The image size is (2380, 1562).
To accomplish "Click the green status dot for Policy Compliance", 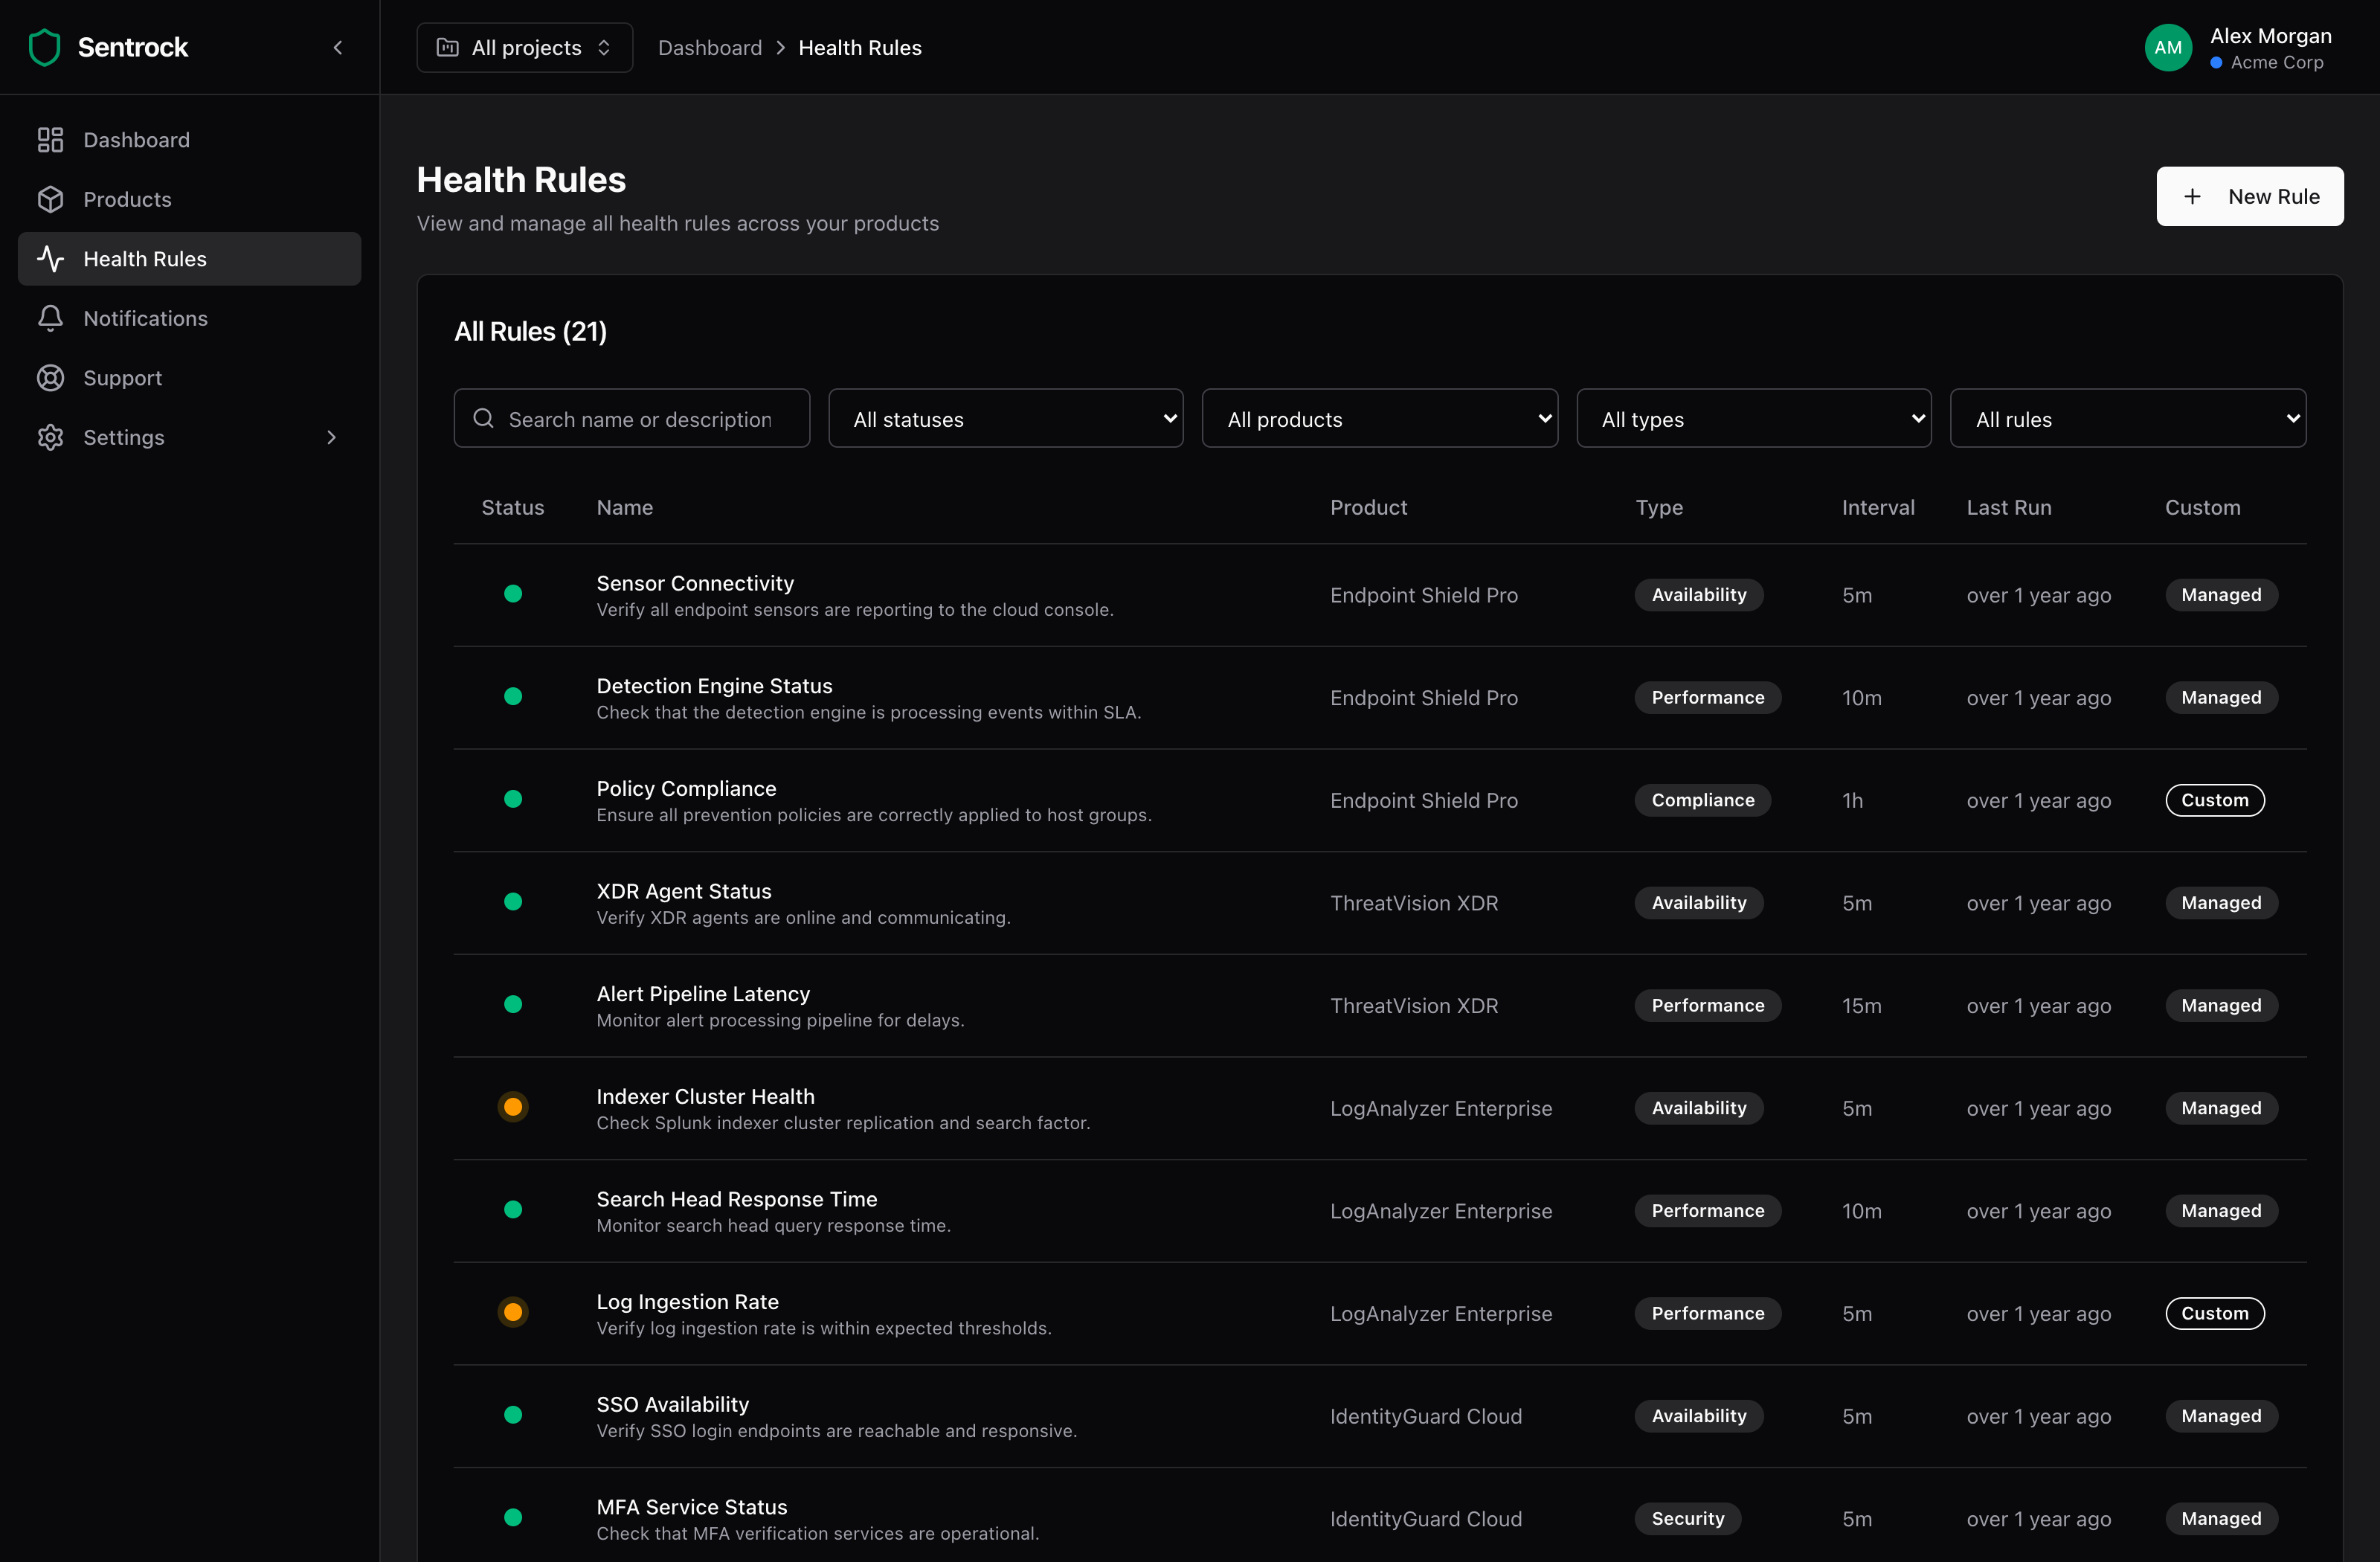I will click(x=513, y=799).
